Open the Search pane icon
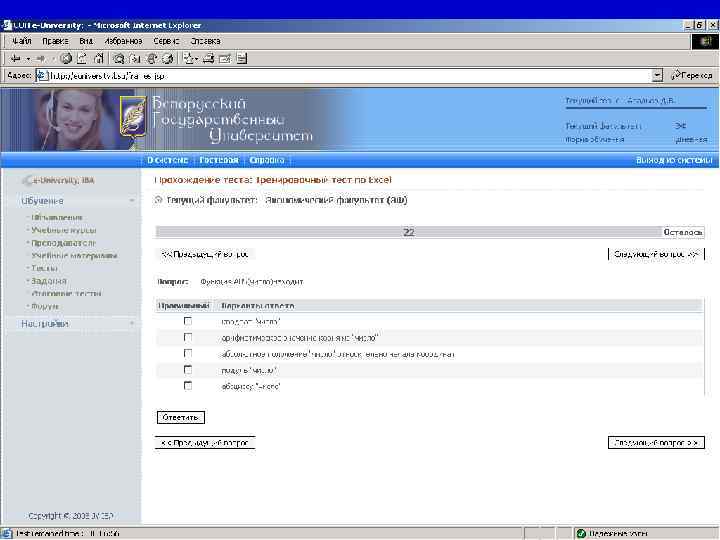 pos(119,58)
